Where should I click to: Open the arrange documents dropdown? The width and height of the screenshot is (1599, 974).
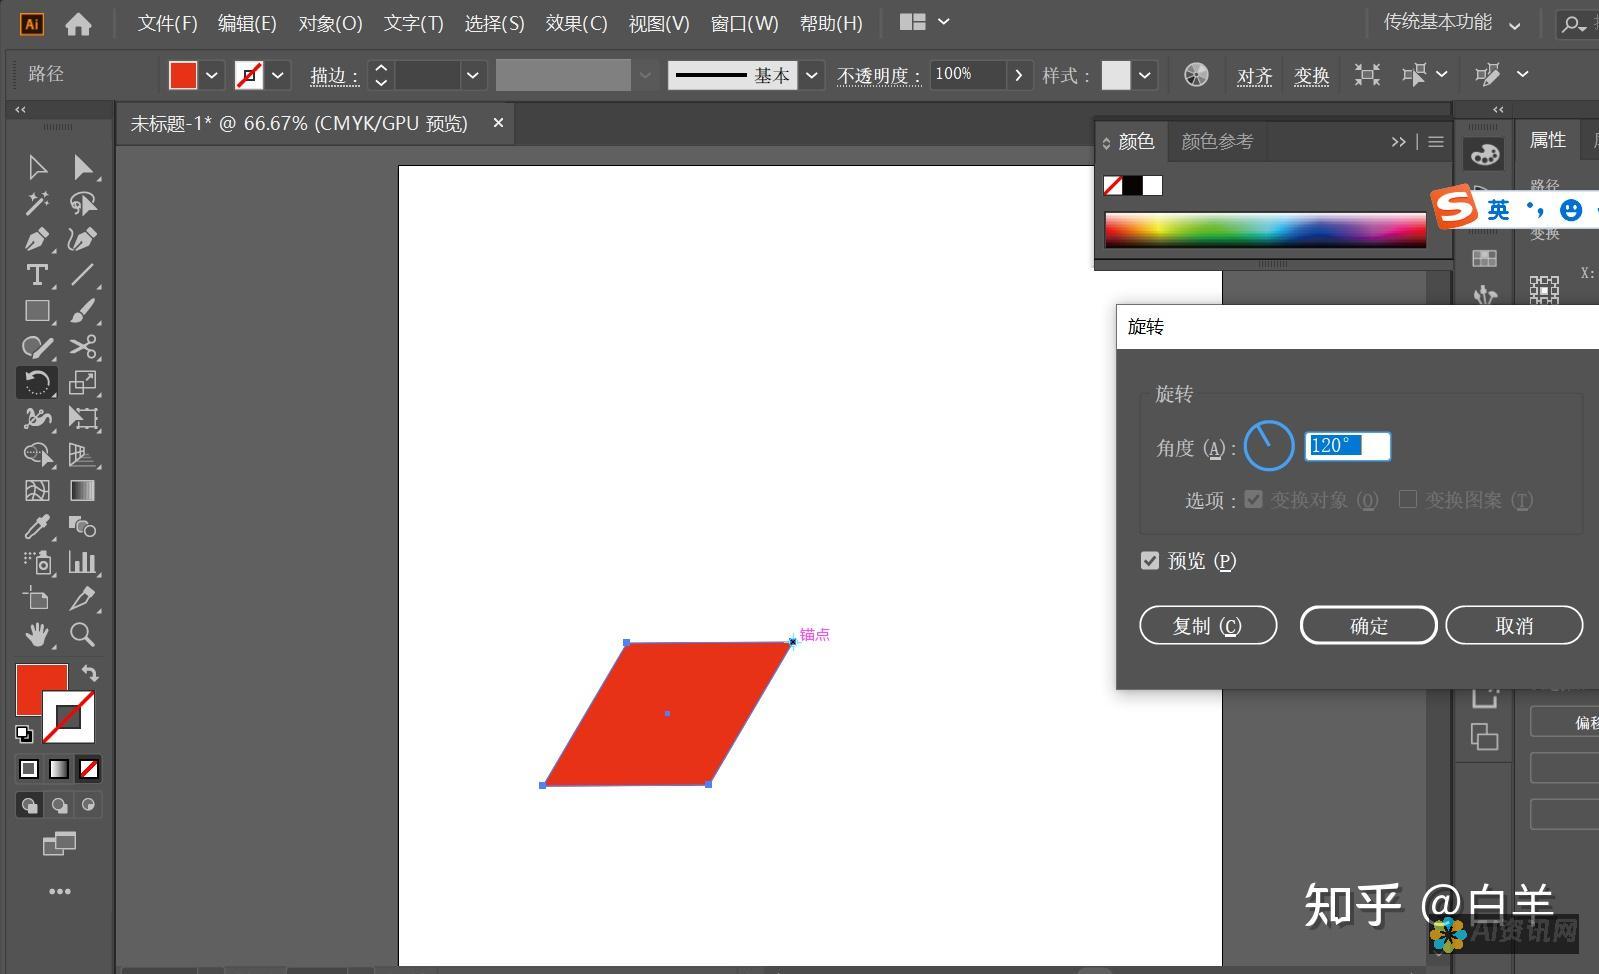click(925, 22)
